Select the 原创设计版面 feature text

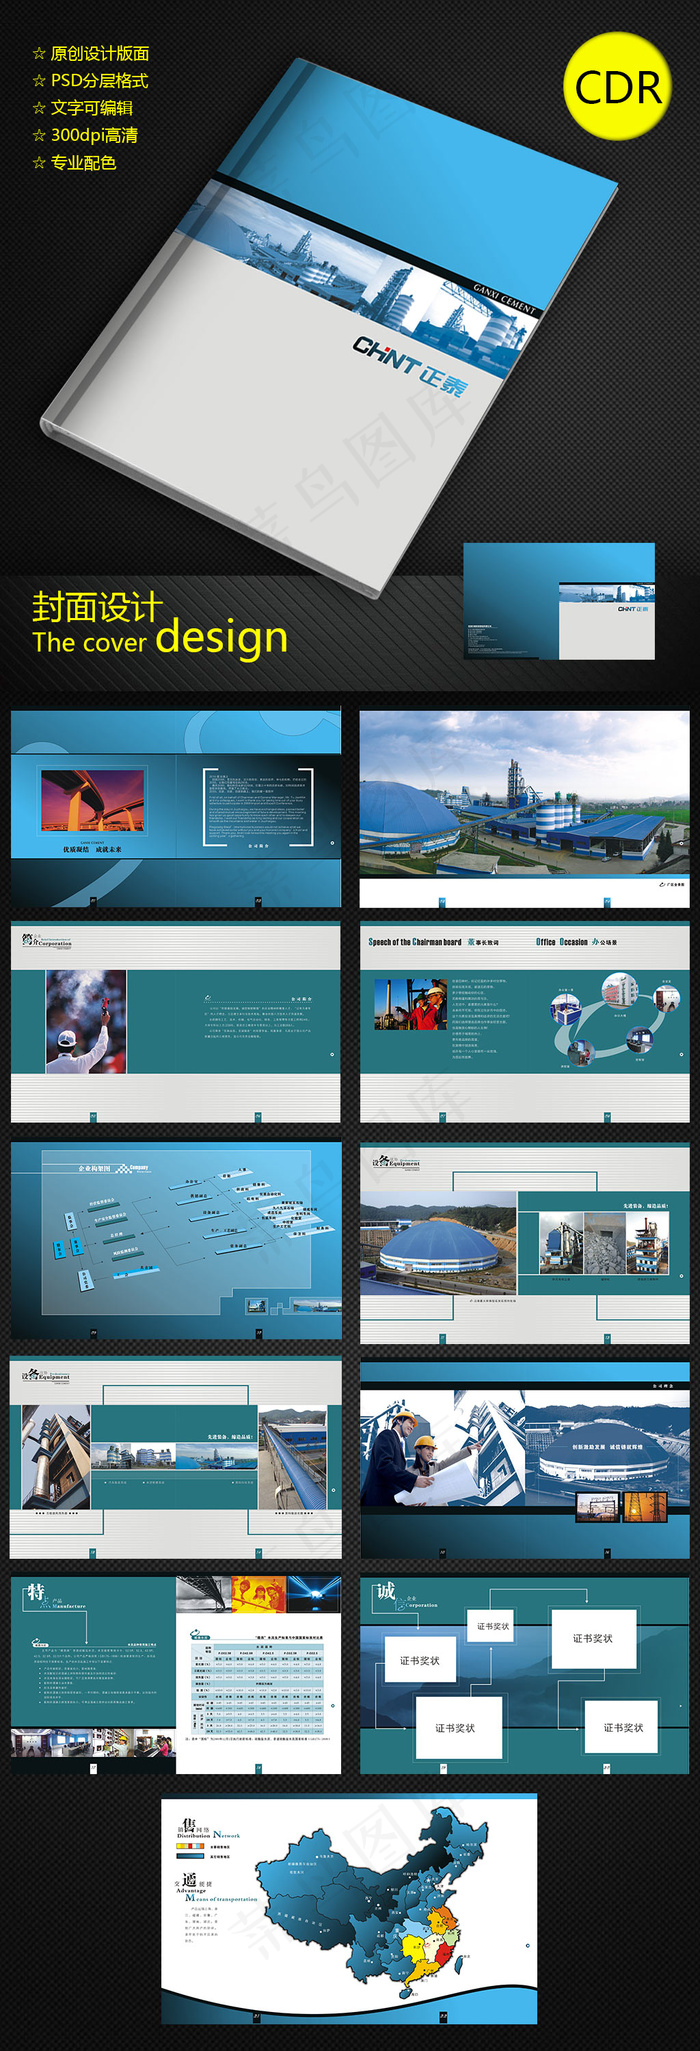[100, 54]
